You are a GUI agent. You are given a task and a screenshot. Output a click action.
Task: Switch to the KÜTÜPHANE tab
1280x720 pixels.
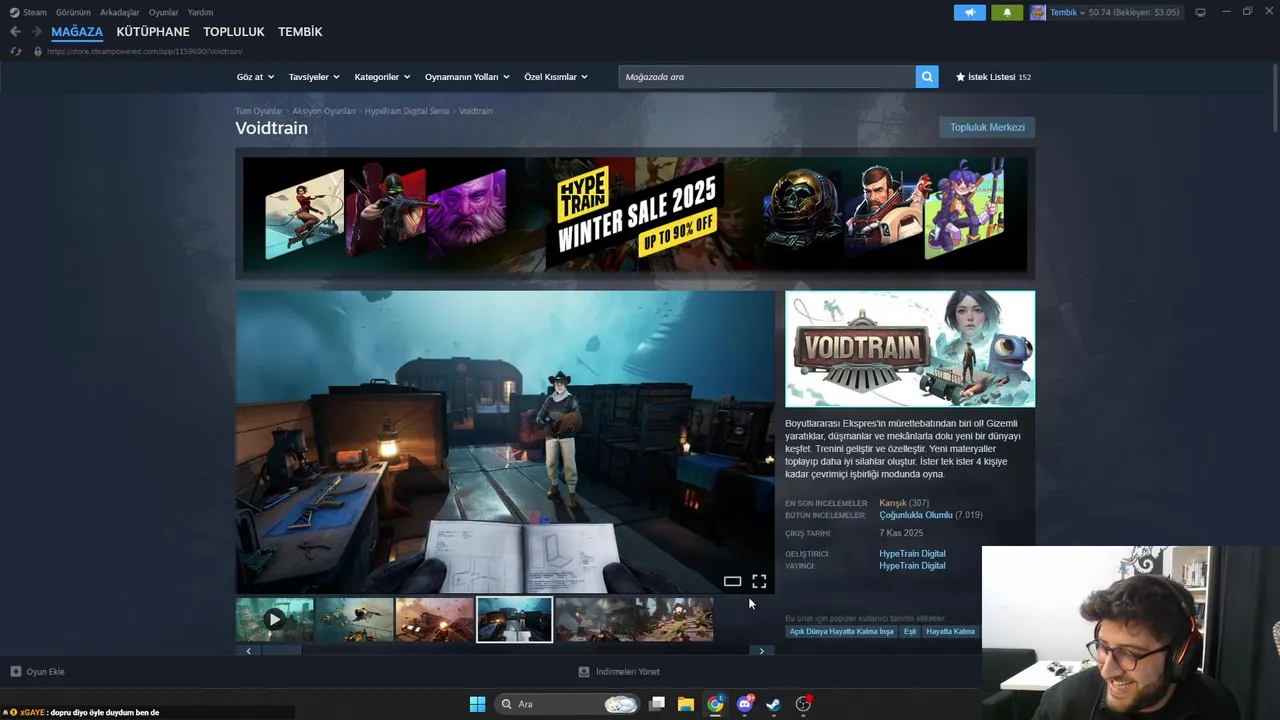pos(153,32)
